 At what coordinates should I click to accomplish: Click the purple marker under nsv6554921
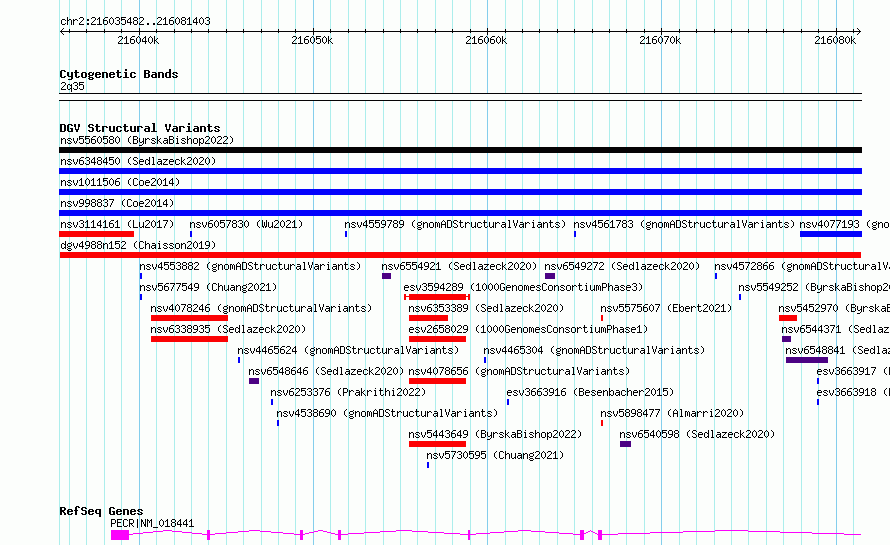coord(387,276)
